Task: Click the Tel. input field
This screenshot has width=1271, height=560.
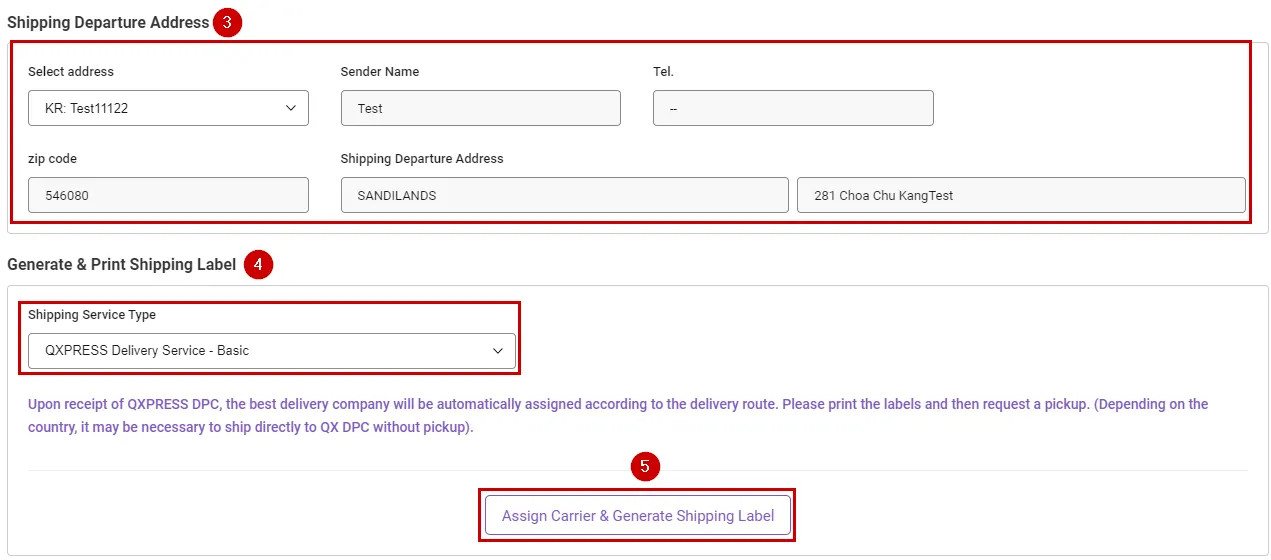Action: click(792, 108)
